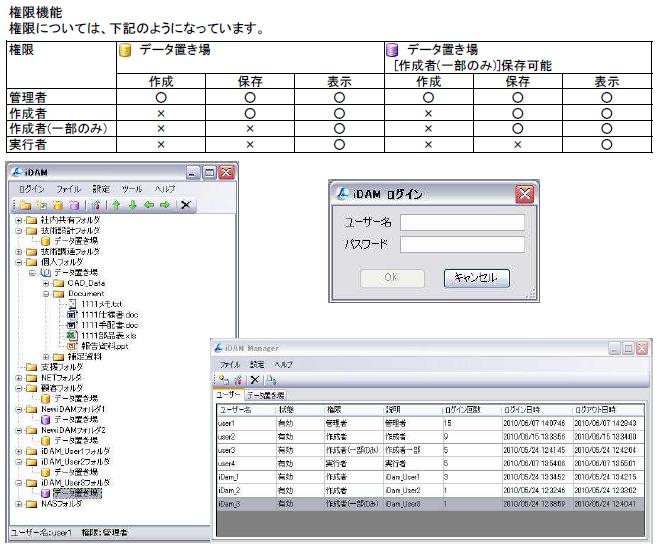
Task: Select iDAM_User1フォルダ in the tree
Action: pyautogui.click(x=75, y=451)
